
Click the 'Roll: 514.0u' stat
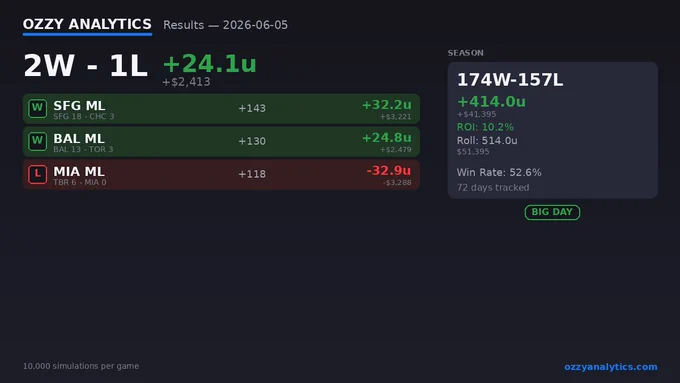(x=487, y=141)
